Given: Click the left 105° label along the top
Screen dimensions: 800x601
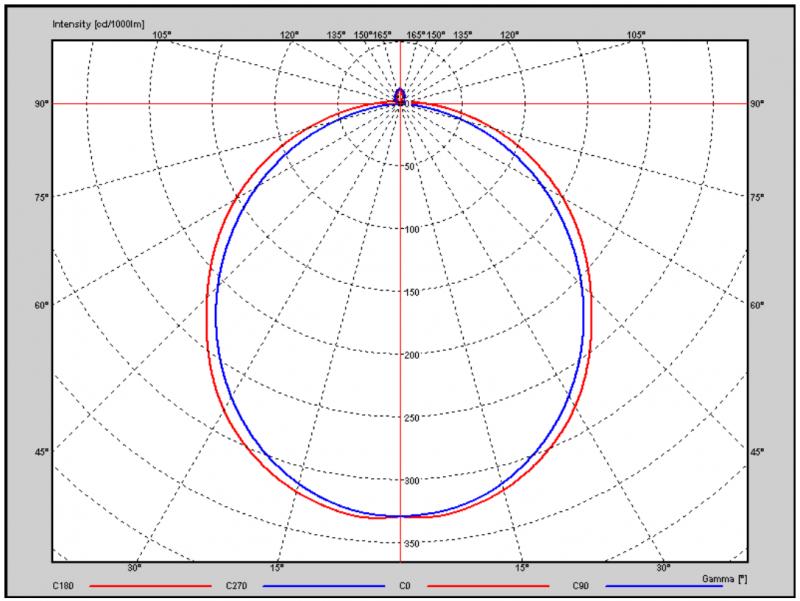Looking at the screenshot, I should (x=162, y=35).
